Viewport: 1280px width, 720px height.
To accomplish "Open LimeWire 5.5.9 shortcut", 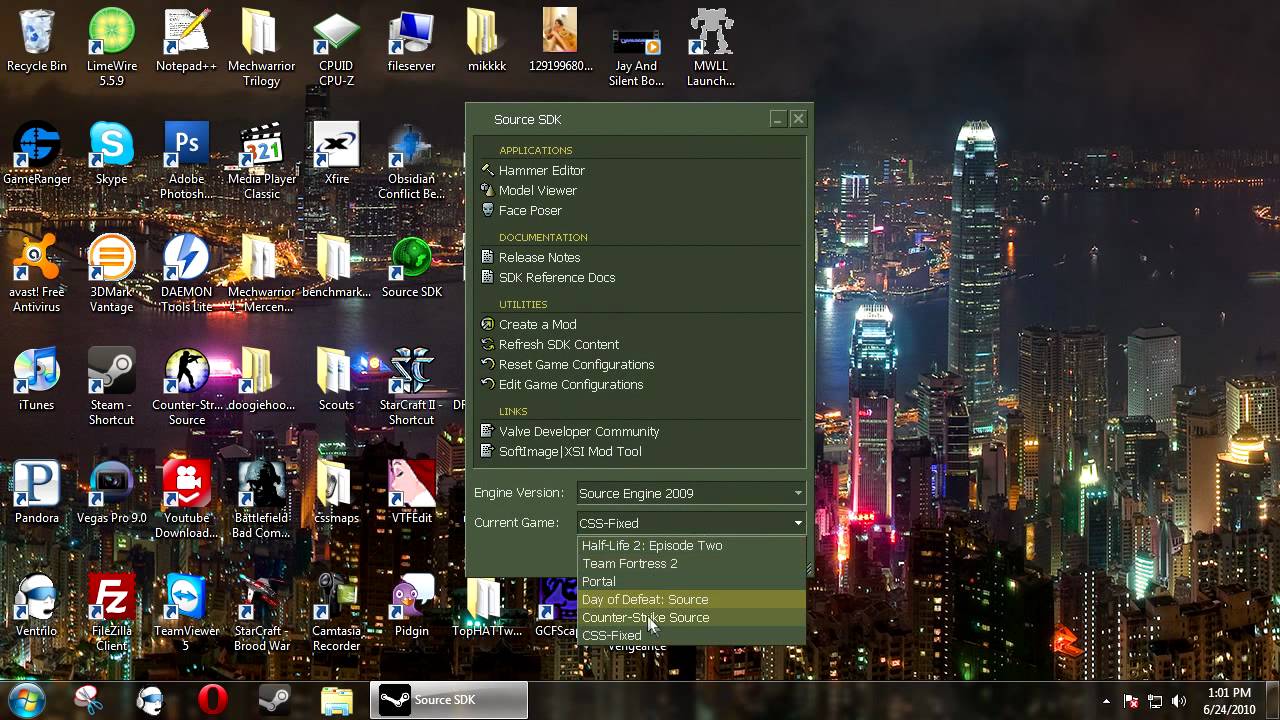I will pos(111,47).
